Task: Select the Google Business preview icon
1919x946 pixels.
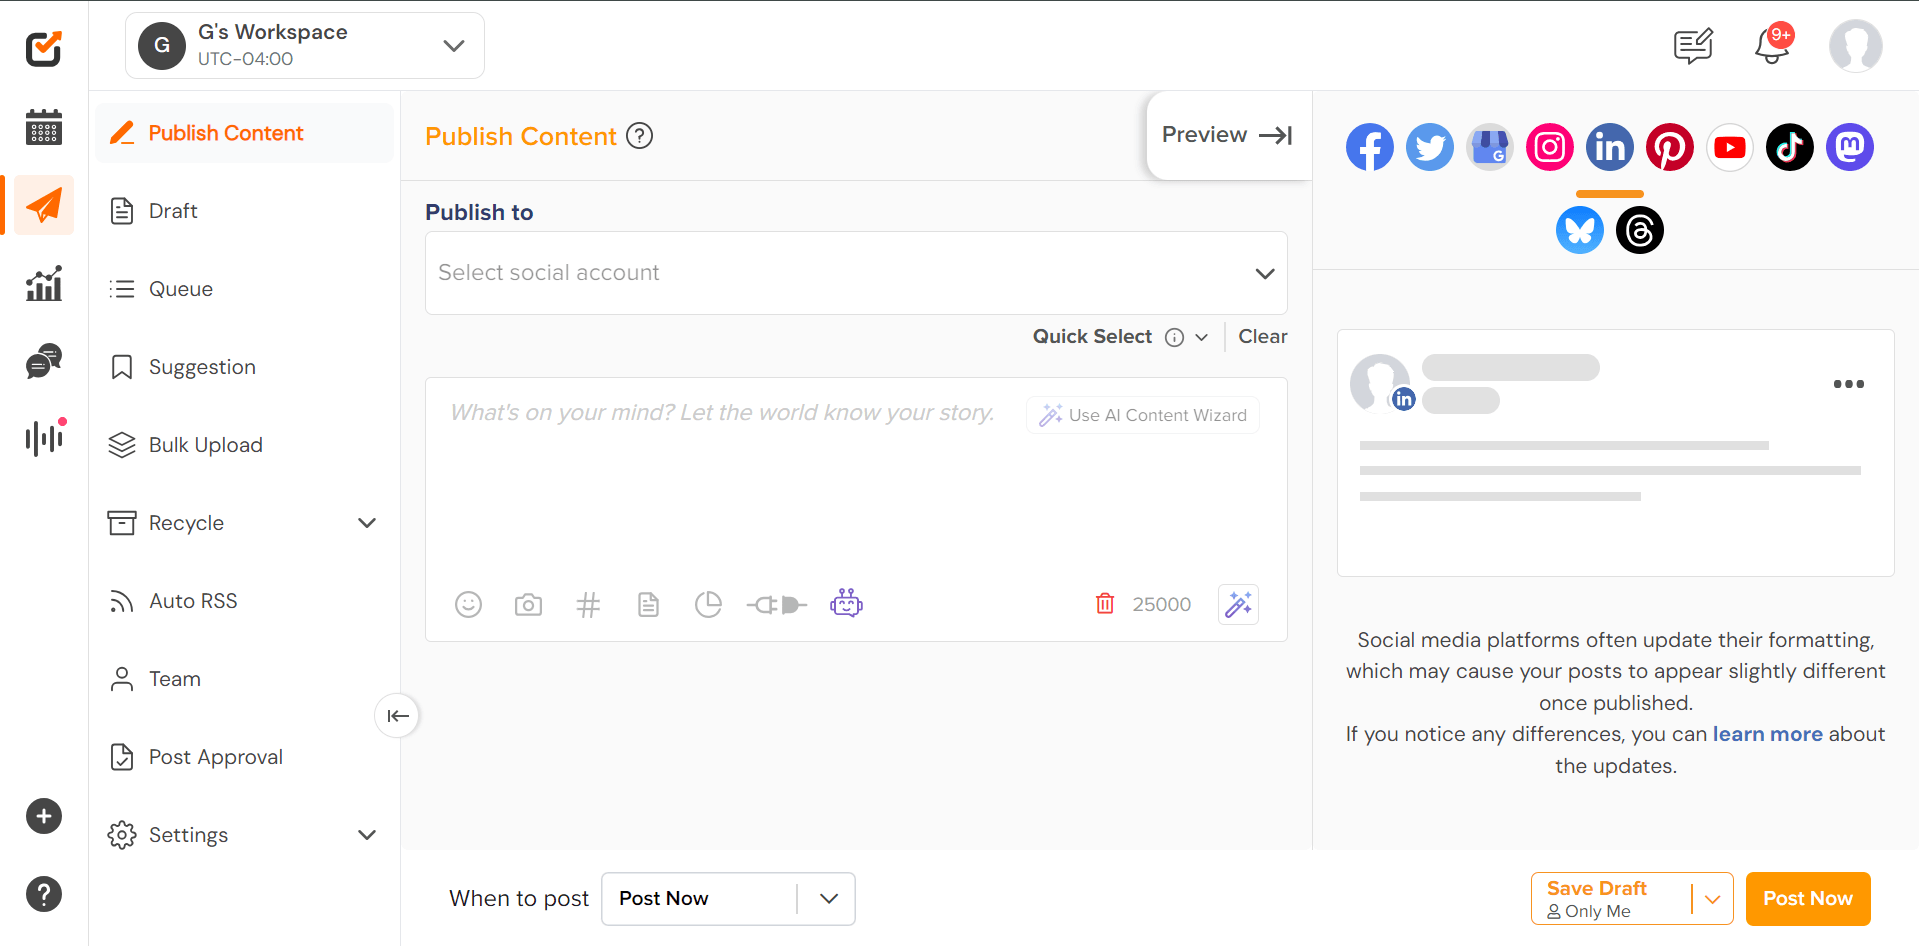Action: tap(1490, 148)
